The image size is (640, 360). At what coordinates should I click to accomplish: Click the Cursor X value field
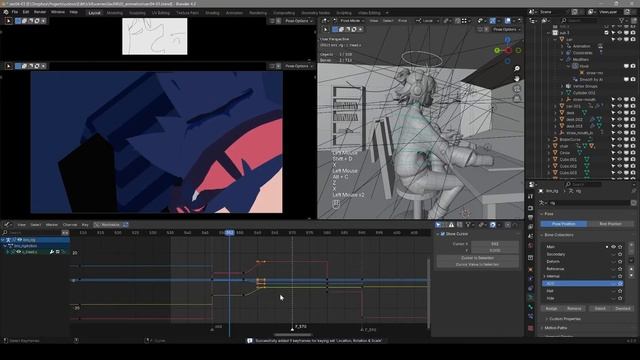click(x=495, y=244)
